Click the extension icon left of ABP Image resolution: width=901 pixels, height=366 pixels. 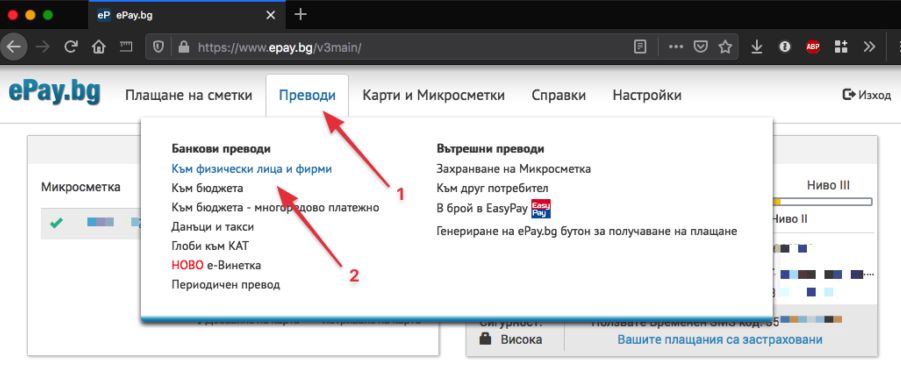point(784,47)
